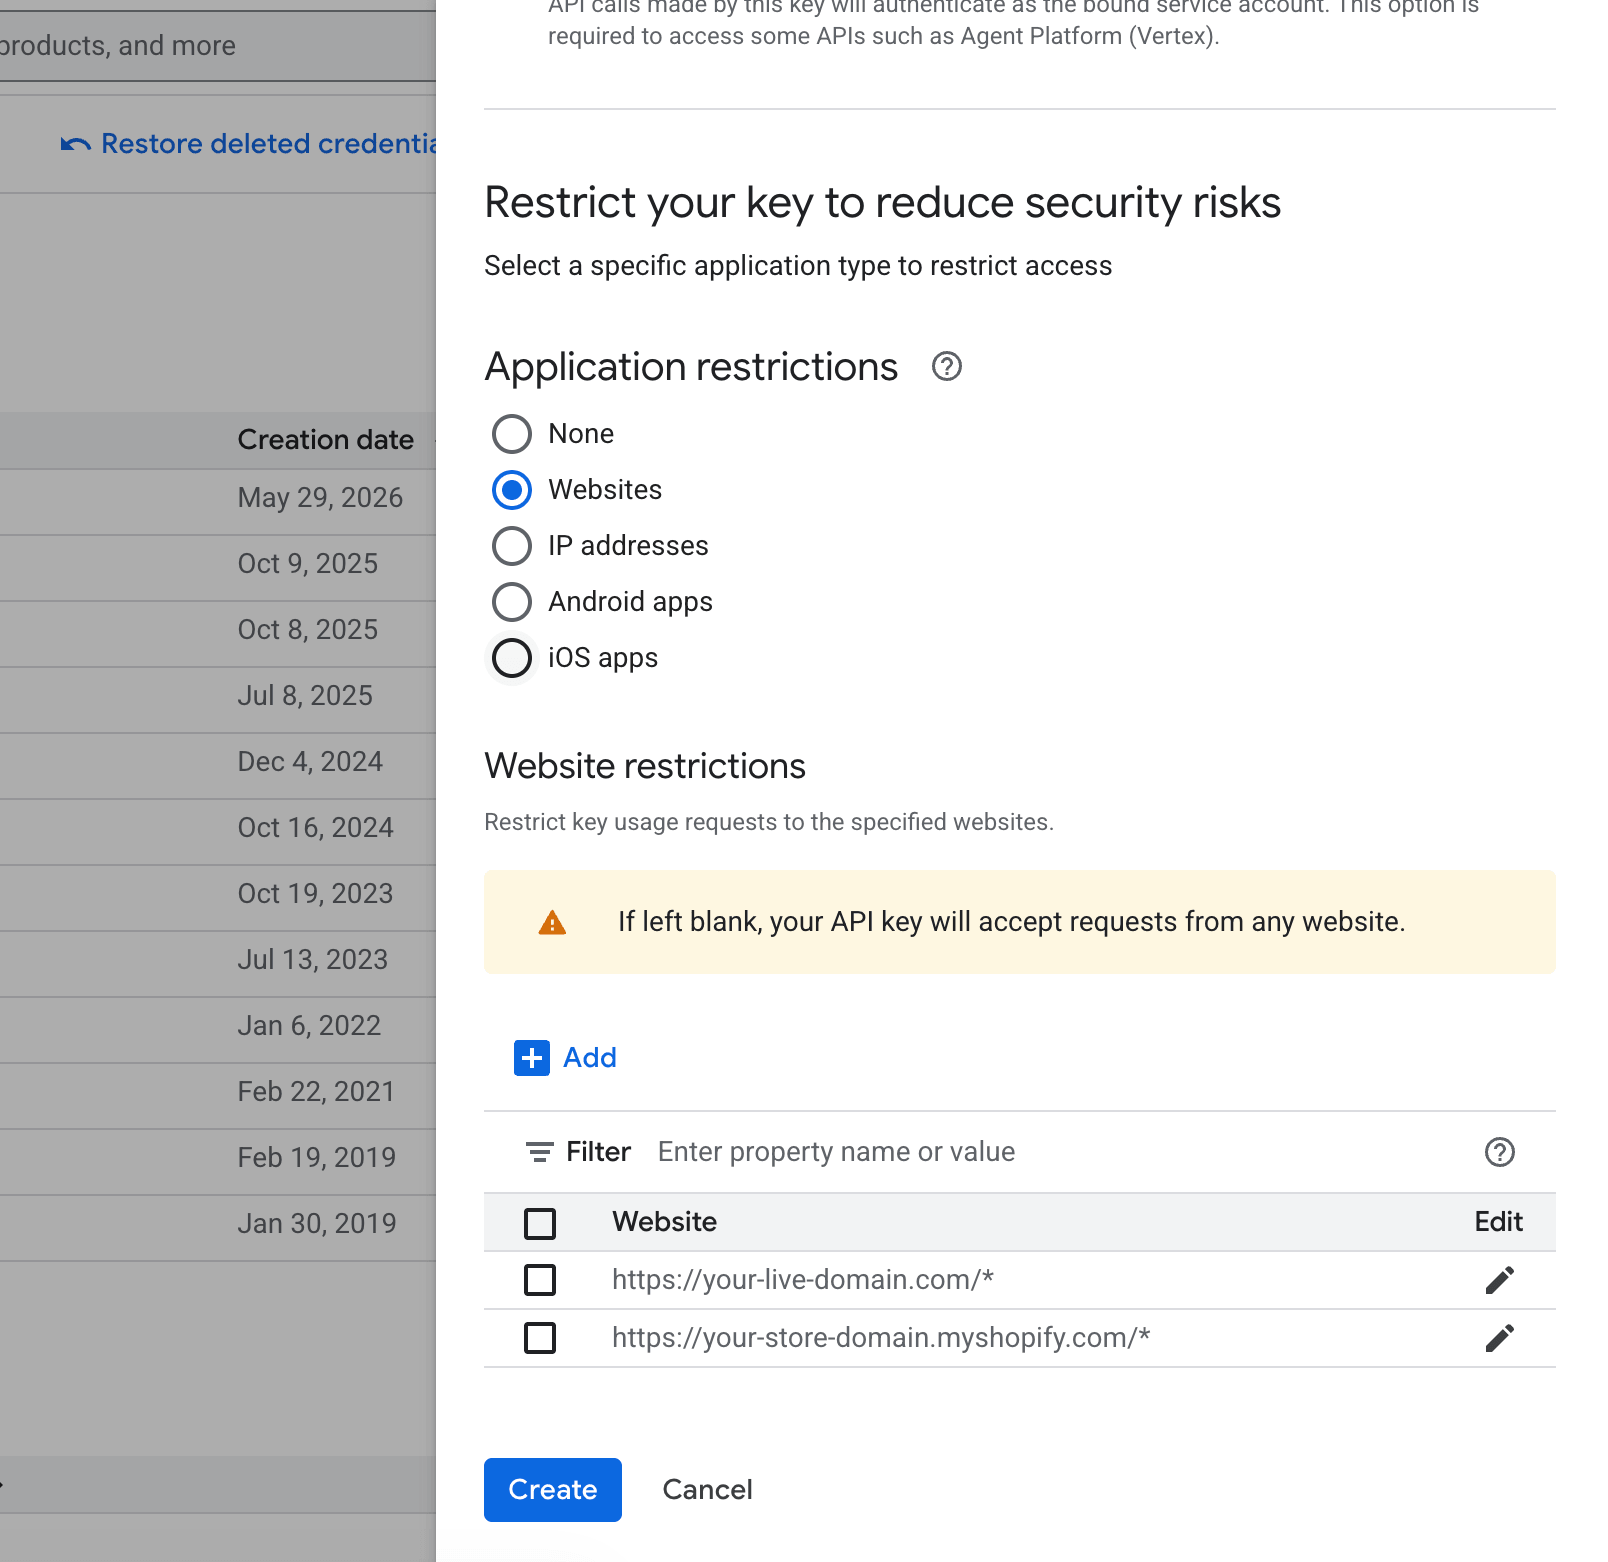This screenshot has width=1608, height=1562.
Task: Click the Create button
Action: [x=553, y=1490]
